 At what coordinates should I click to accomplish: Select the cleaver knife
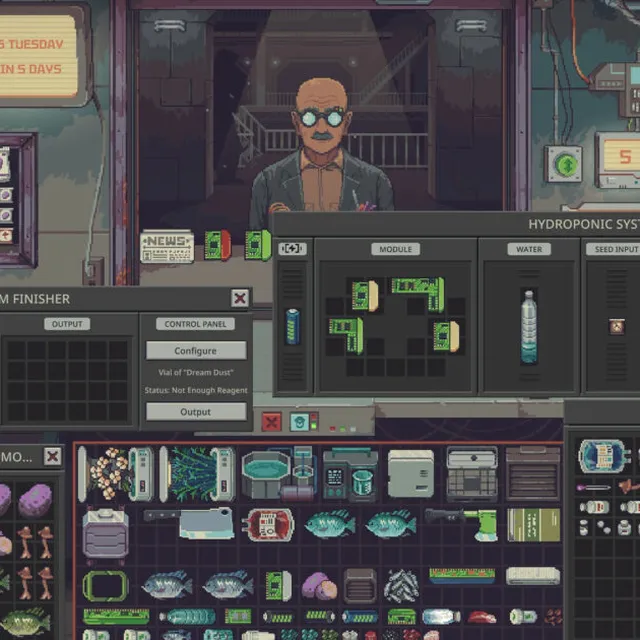click(x=189, y=523)
